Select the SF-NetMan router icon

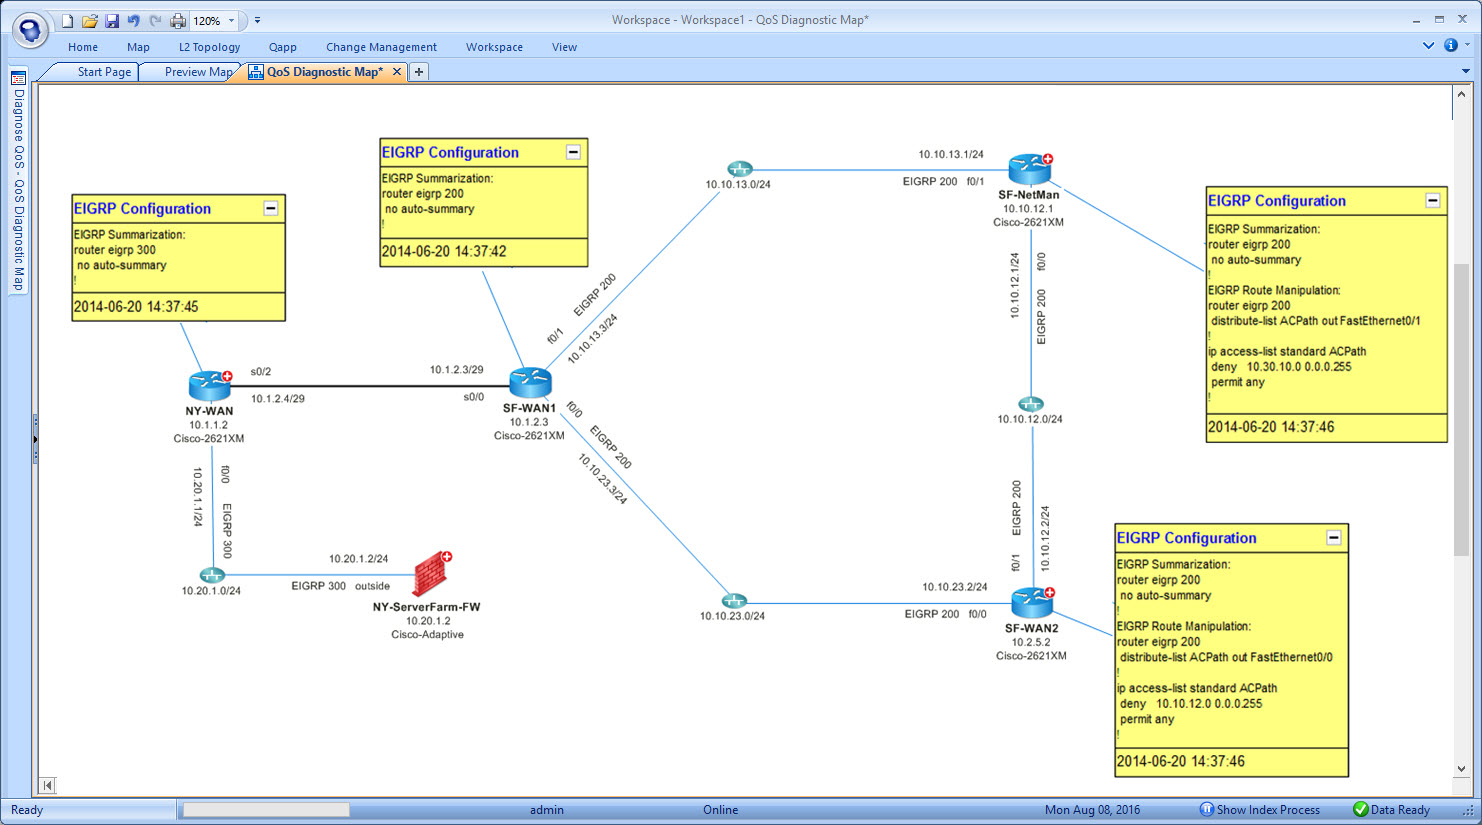point(1030,170)
